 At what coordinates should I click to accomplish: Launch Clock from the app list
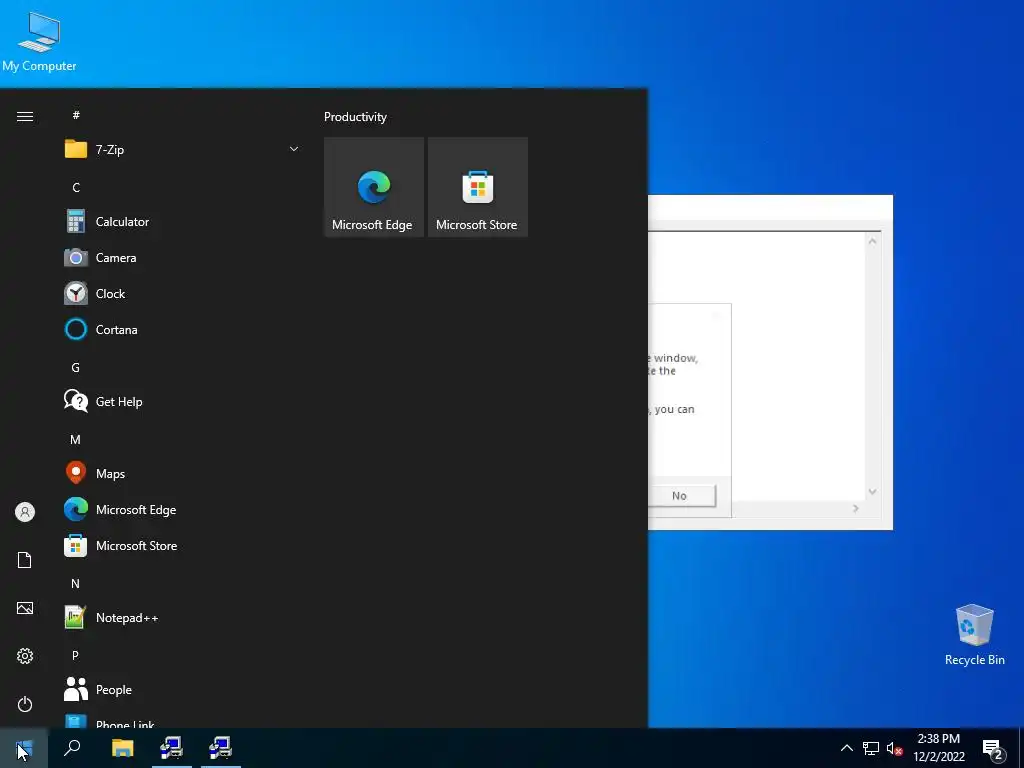click(181, 293)
